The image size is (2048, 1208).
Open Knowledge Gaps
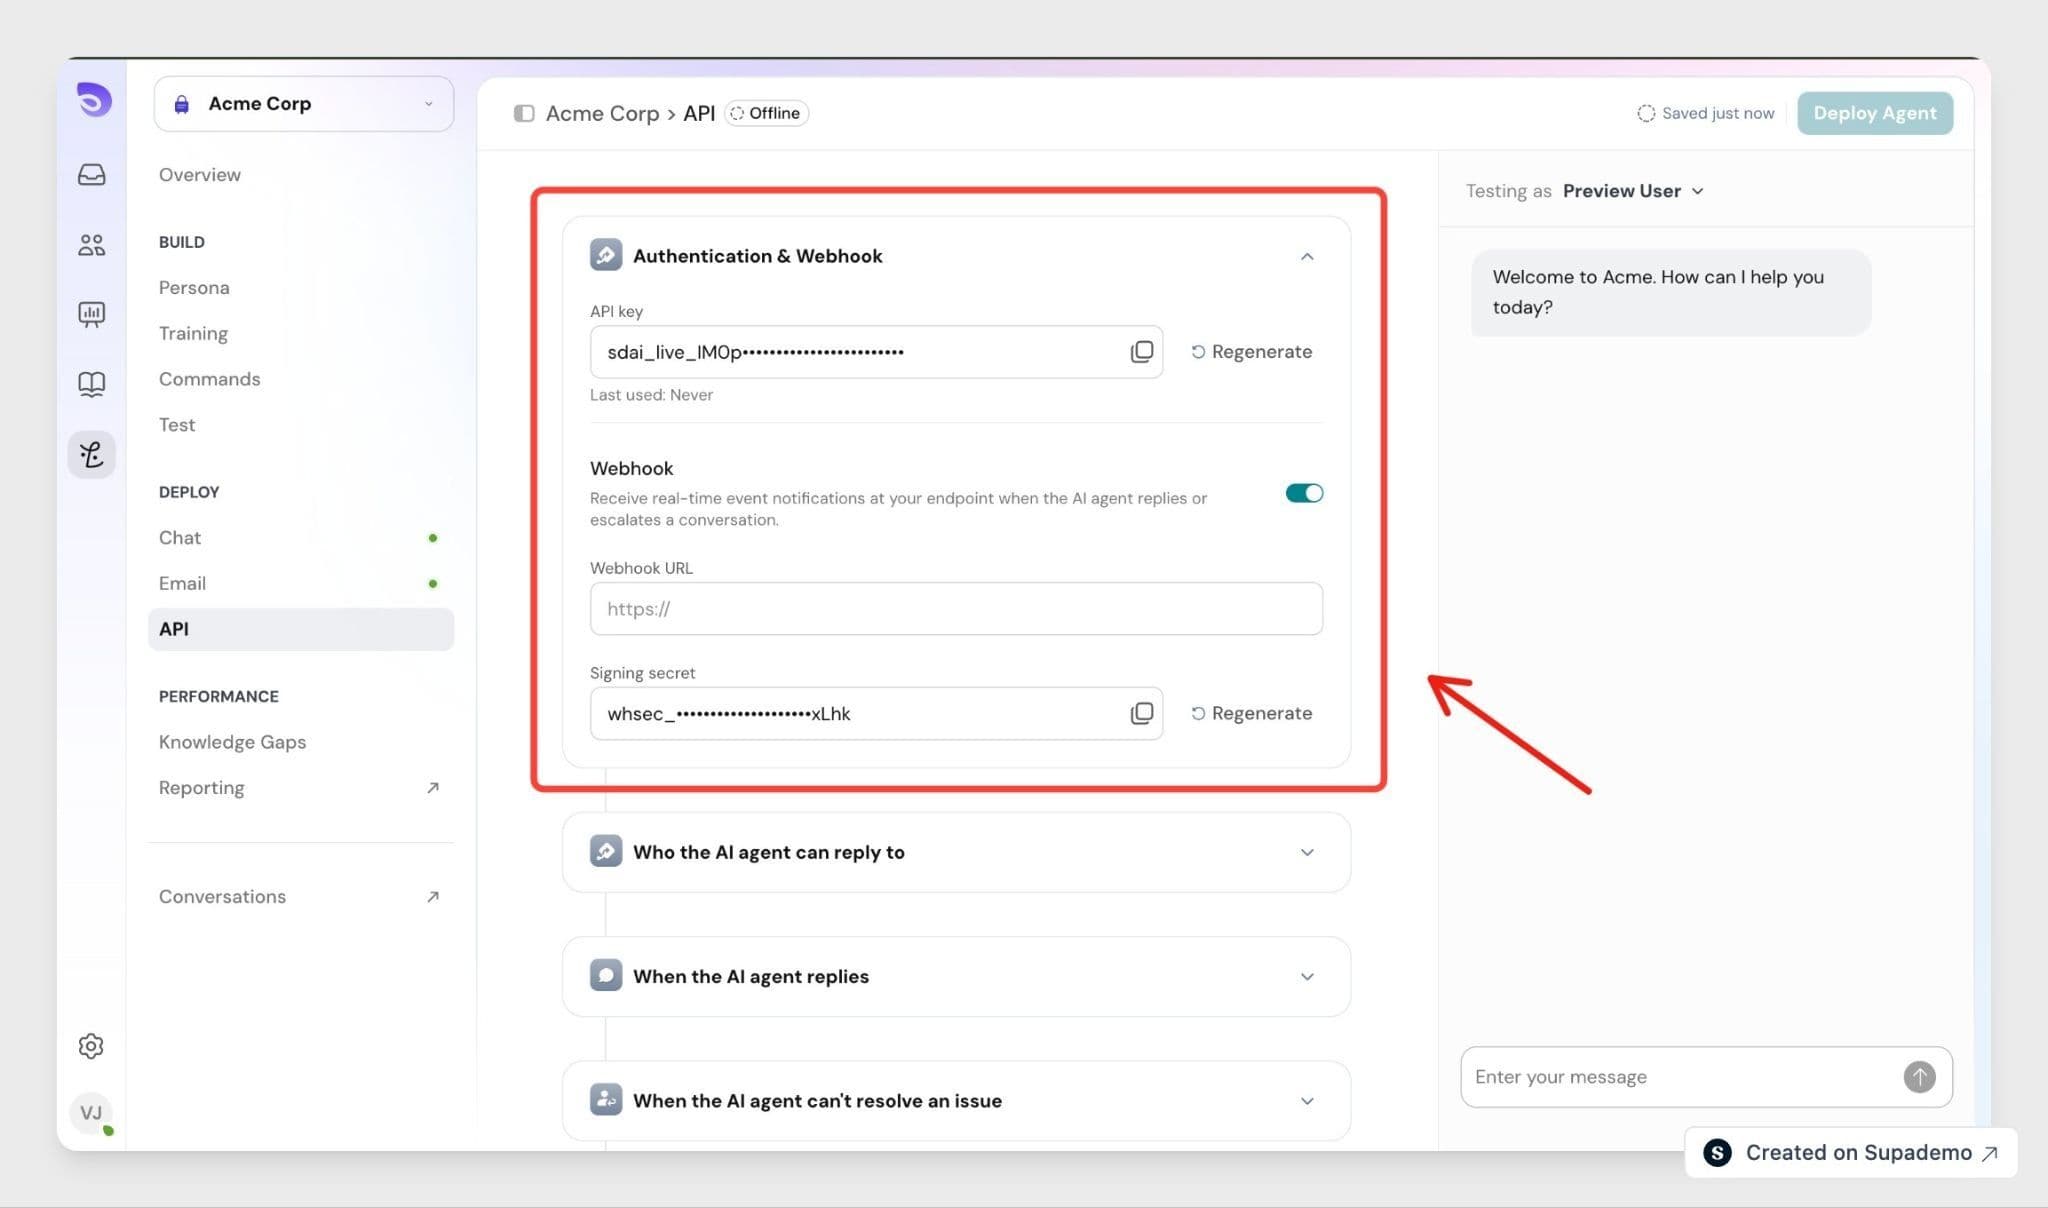coord(232,742)
